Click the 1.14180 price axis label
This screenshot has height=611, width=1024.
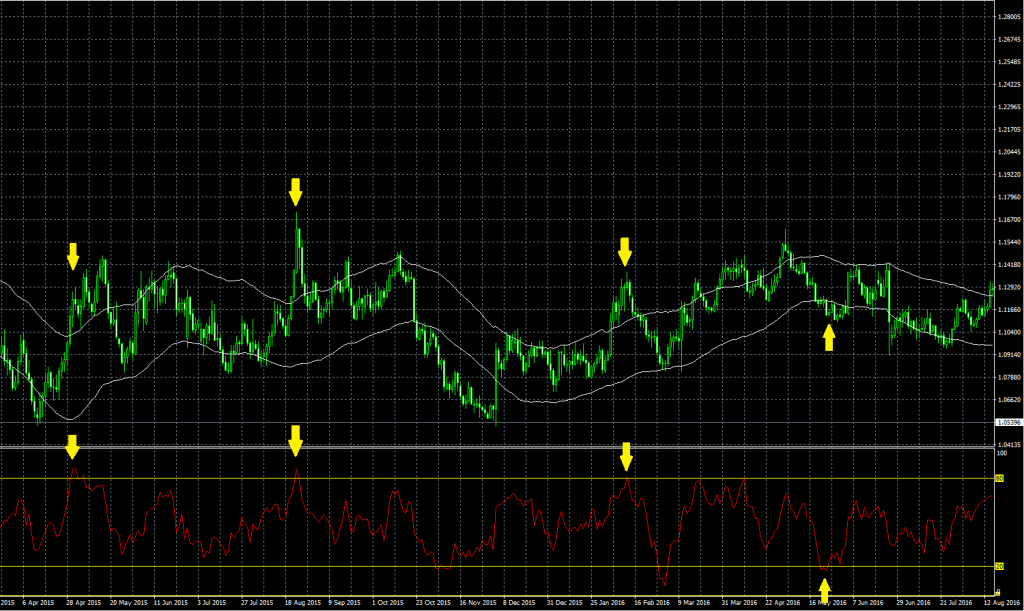point(1010,265)
